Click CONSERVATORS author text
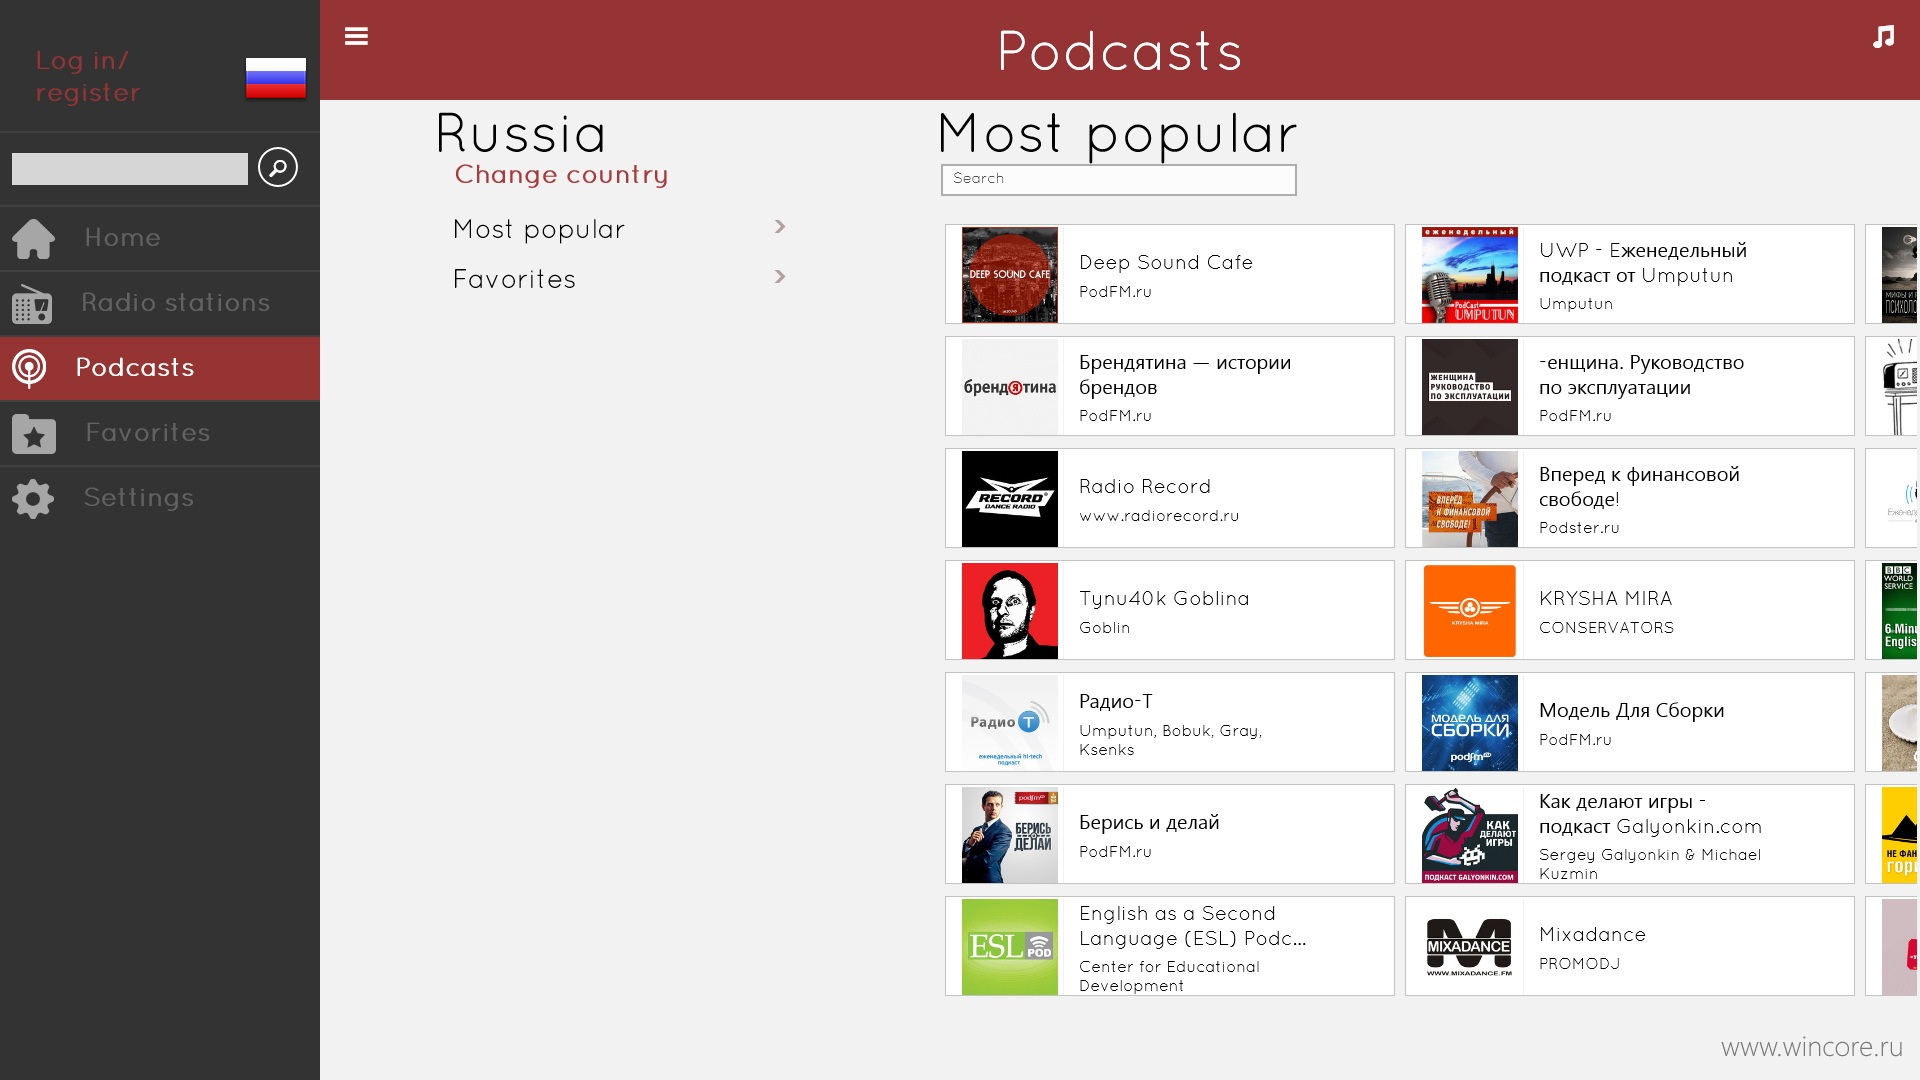 point(1606,628)
